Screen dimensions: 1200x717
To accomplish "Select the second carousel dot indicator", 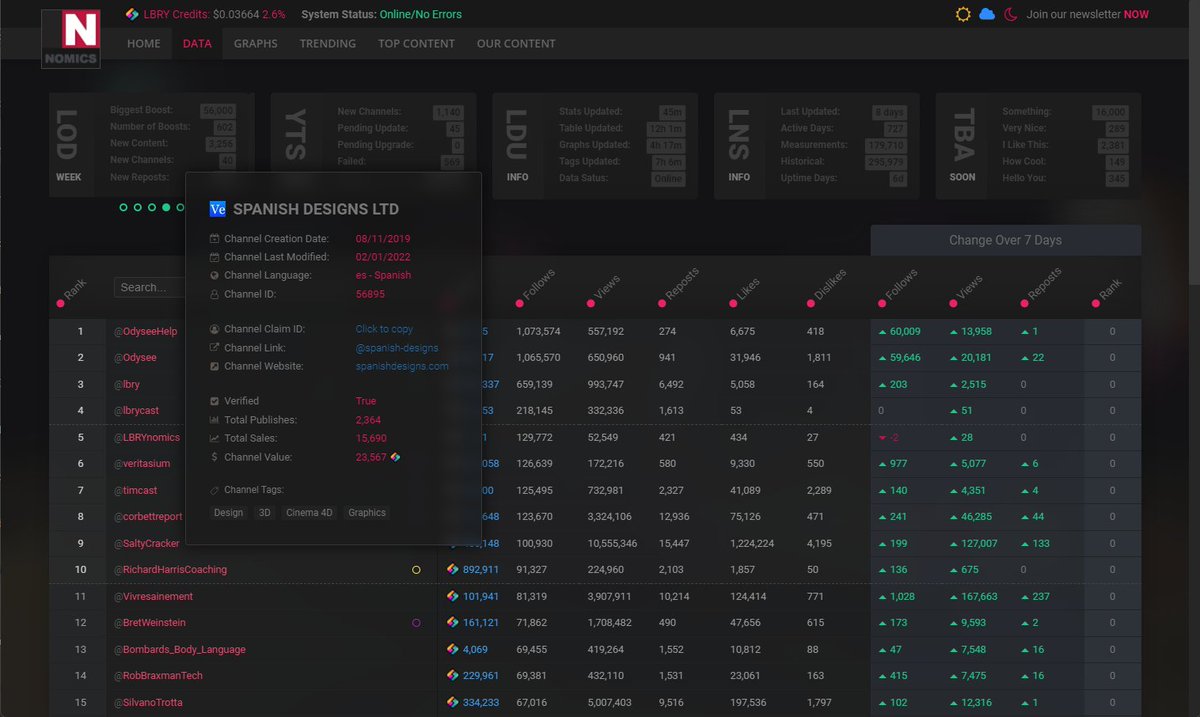I will [137, 207].
